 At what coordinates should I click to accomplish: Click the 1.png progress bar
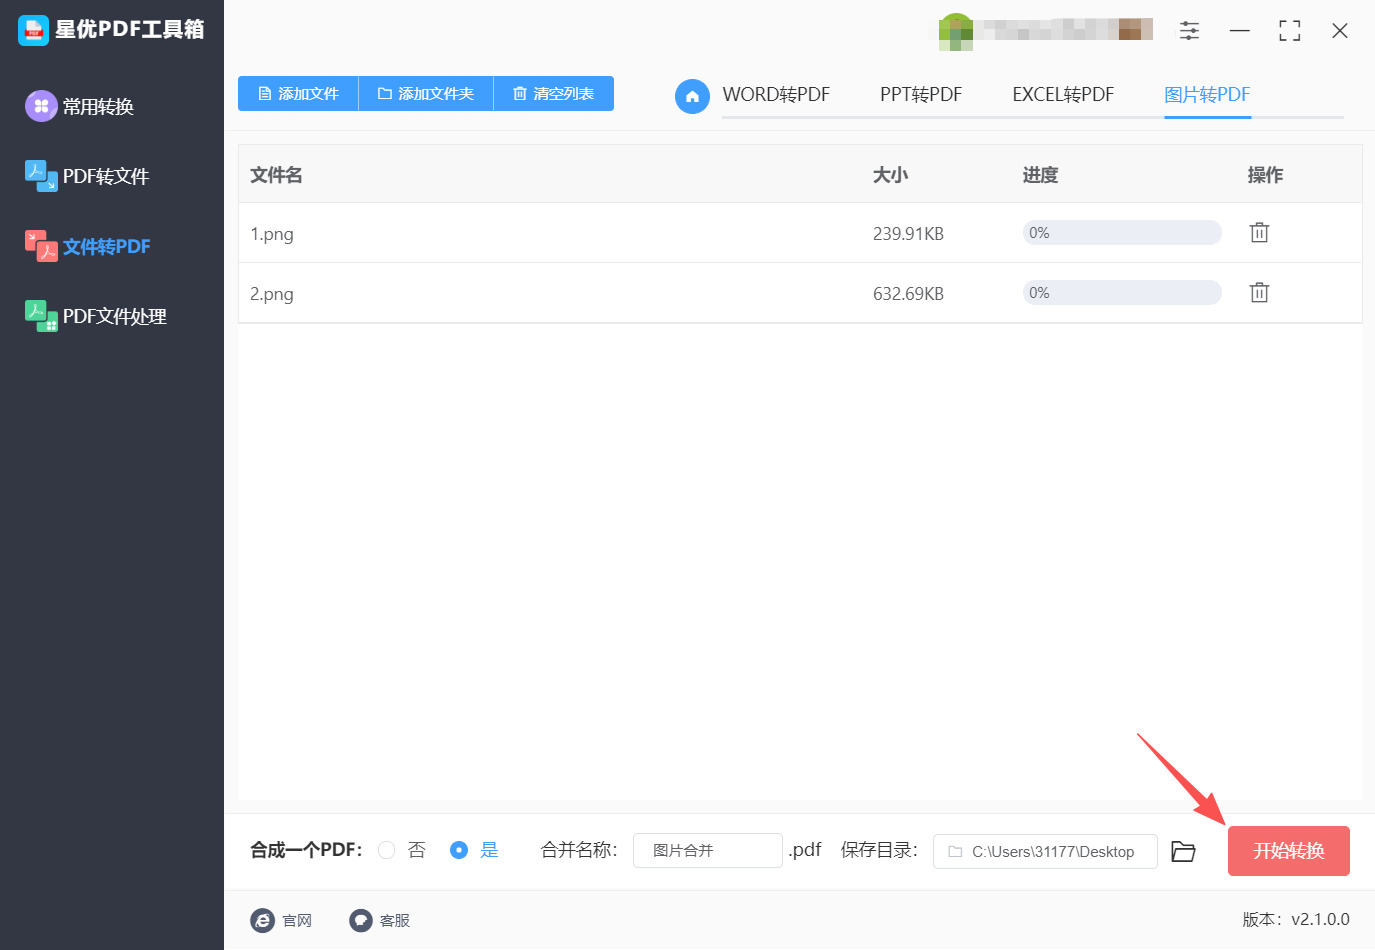(x=1122, y=233)
